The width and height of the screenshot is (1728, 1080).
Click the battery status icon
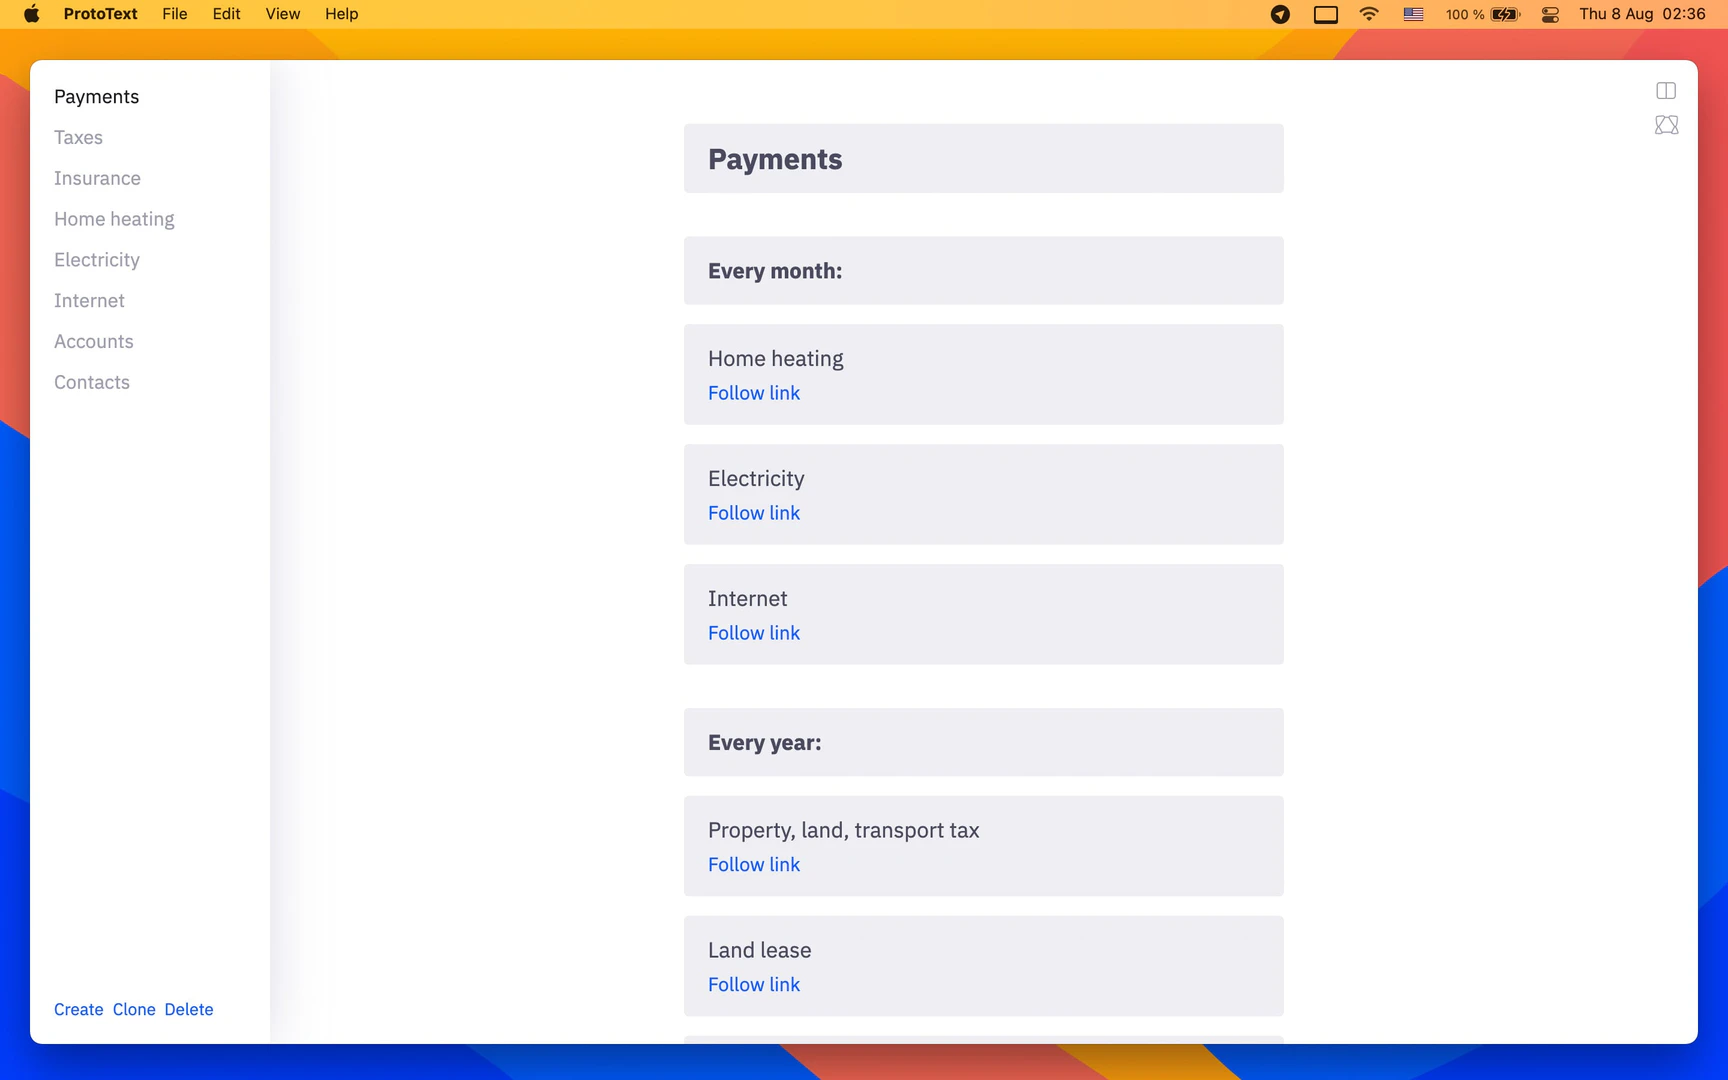[1505, 14]
